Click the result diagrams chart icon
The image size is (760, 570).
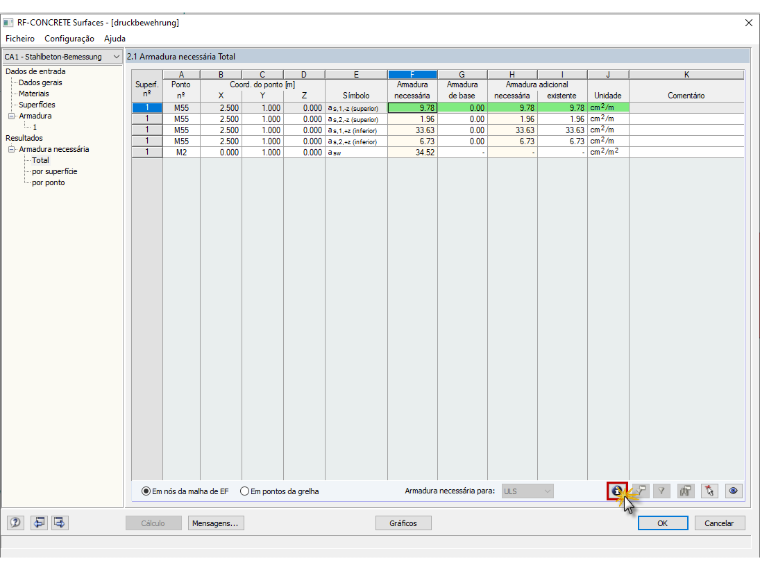[685, 491]
